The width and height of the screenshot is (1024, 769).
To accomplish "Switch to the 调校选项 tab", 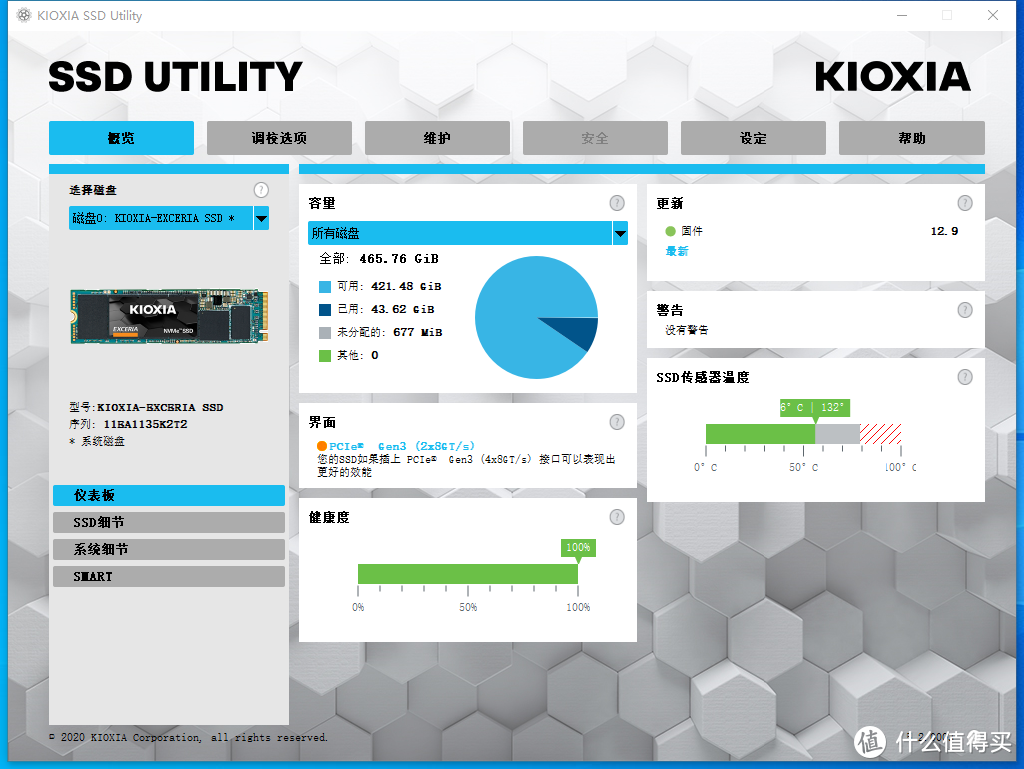I will (279, 138).
